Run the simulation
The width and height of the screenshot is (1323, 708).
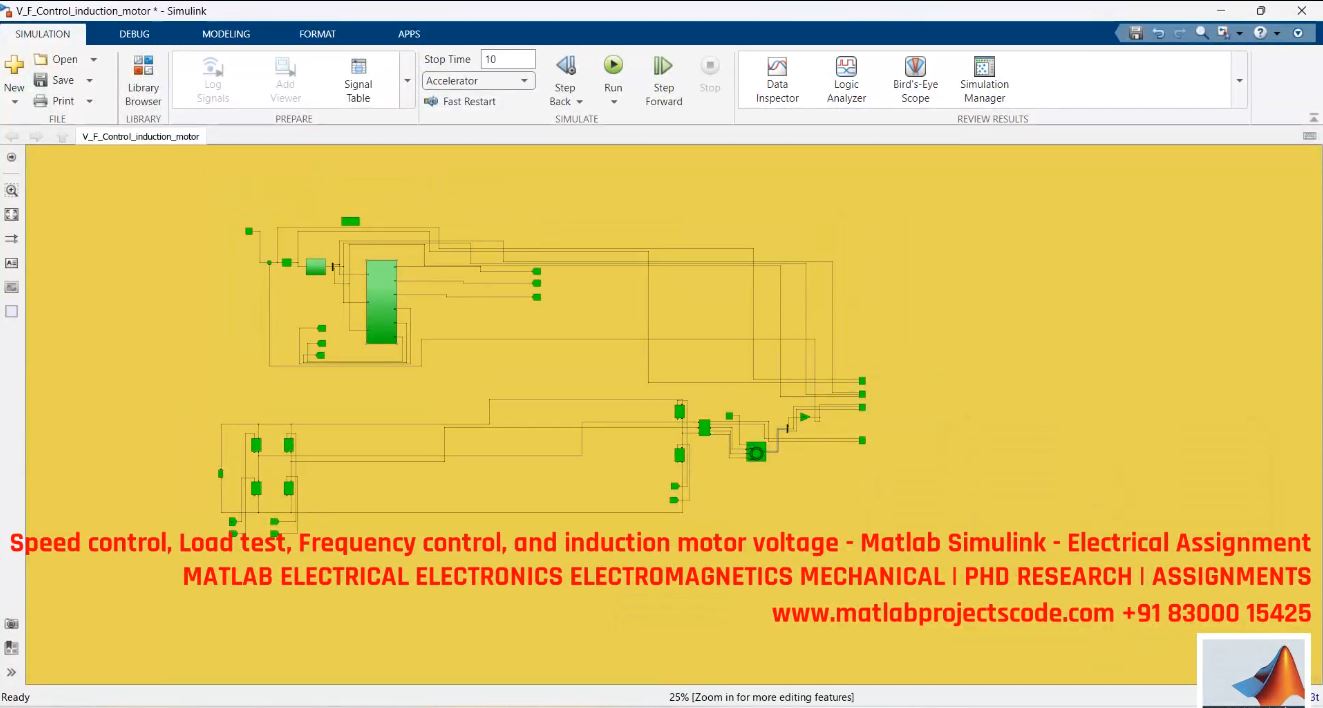(613, 65)
